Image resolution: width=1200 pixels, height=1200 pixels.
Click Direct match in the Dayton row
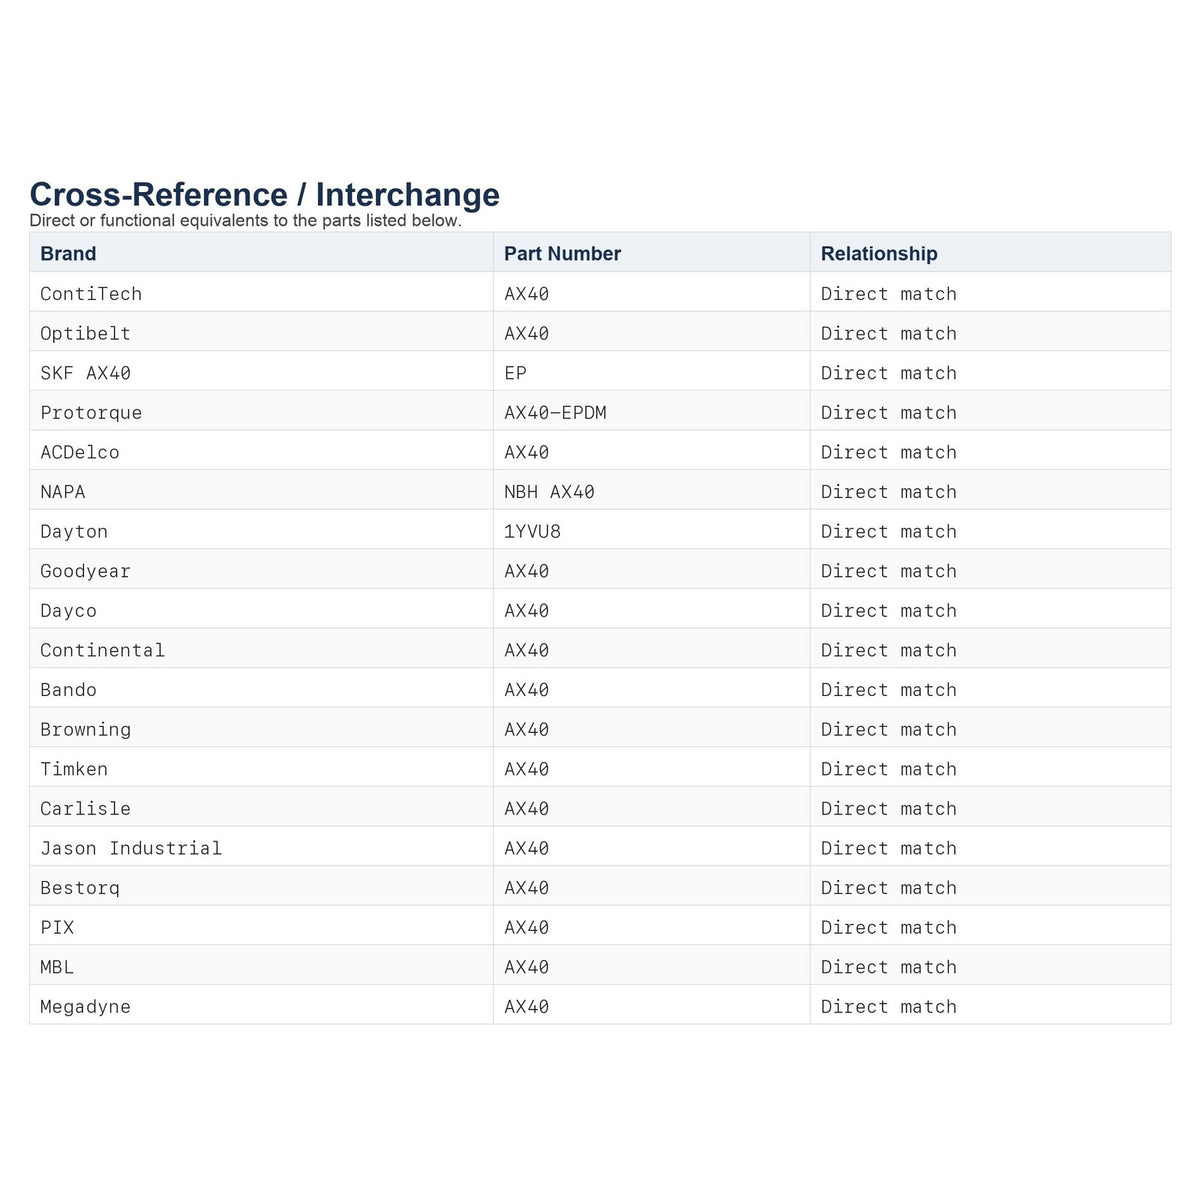(889, 532)
